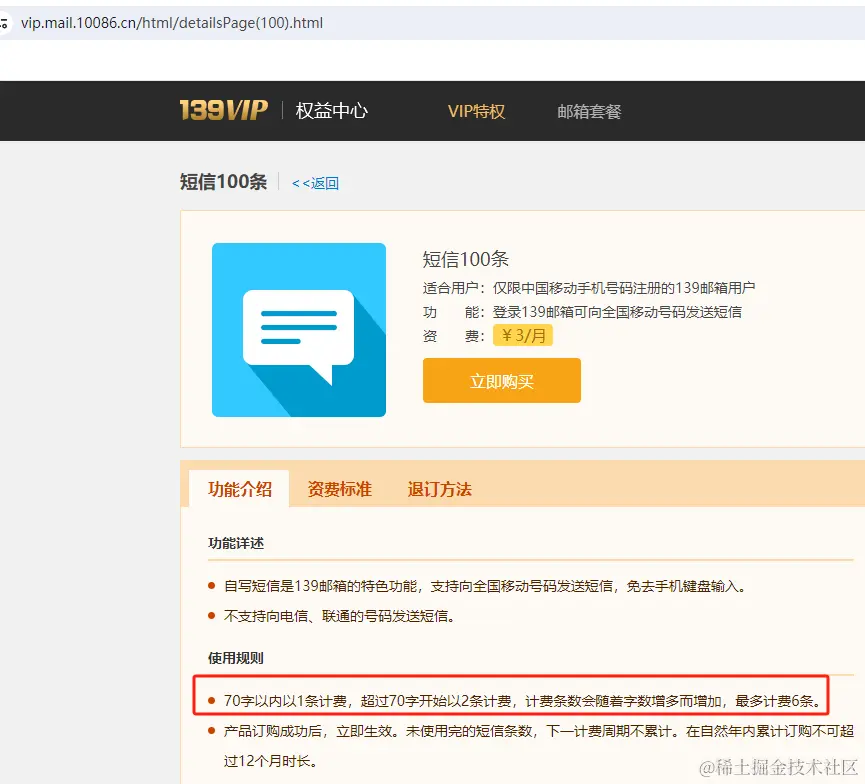Switch to the 功能介绍 tab

239,489
